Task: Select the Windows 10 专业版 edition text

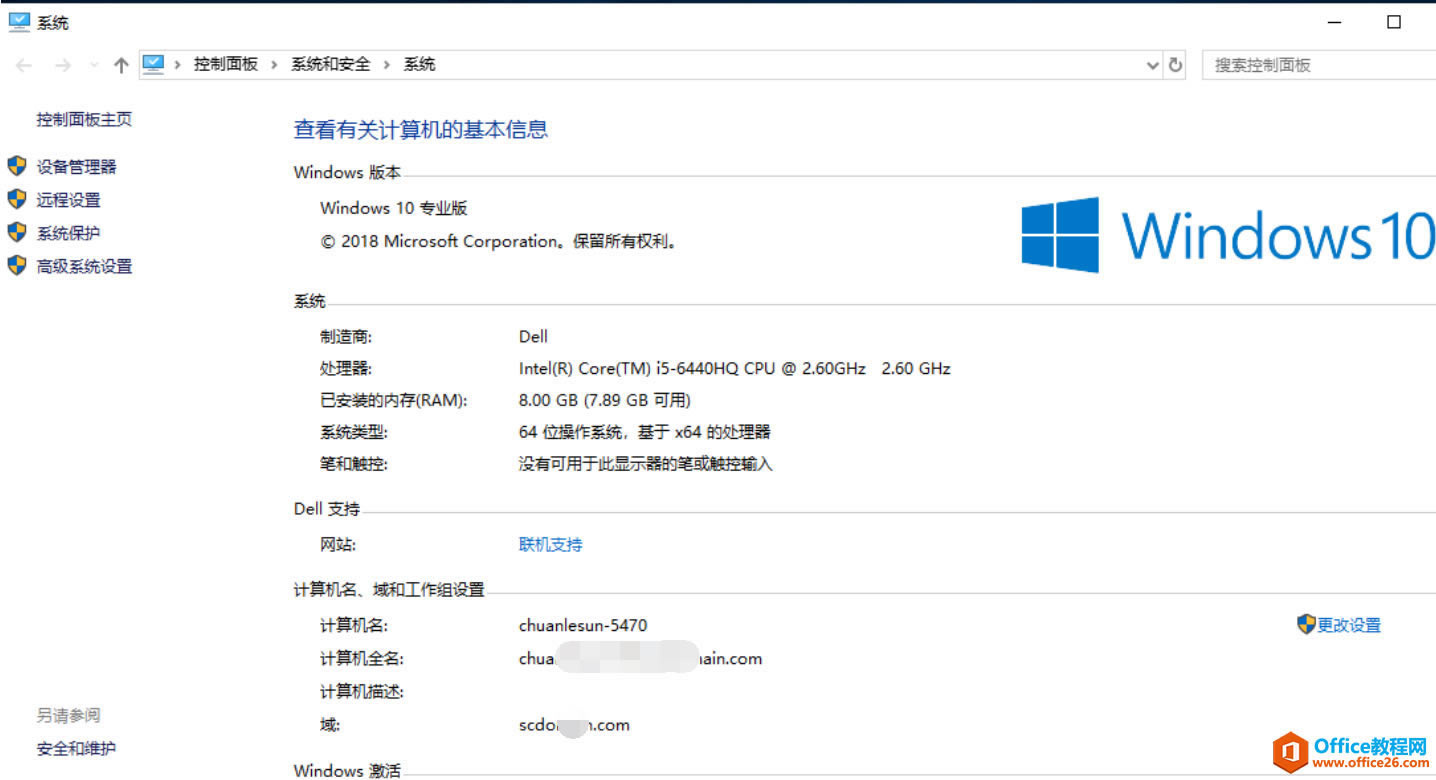Action: (394, 208)
